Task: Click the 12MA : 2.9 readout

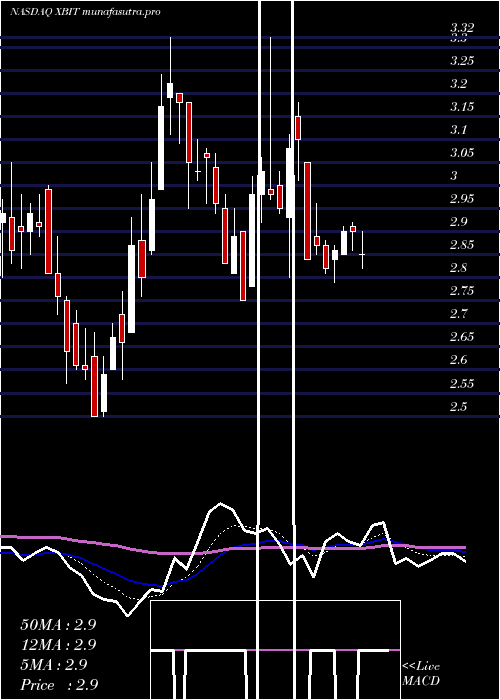Action: tap(58, 645)
